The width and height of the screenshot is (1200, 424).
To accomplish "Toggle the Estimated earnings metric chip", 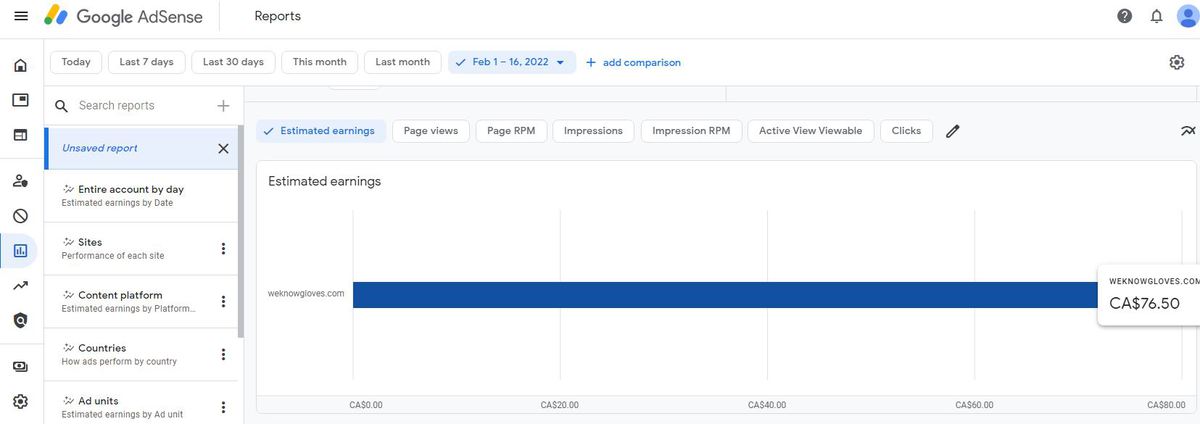I will pyautogui.click(x=321, y=131).
